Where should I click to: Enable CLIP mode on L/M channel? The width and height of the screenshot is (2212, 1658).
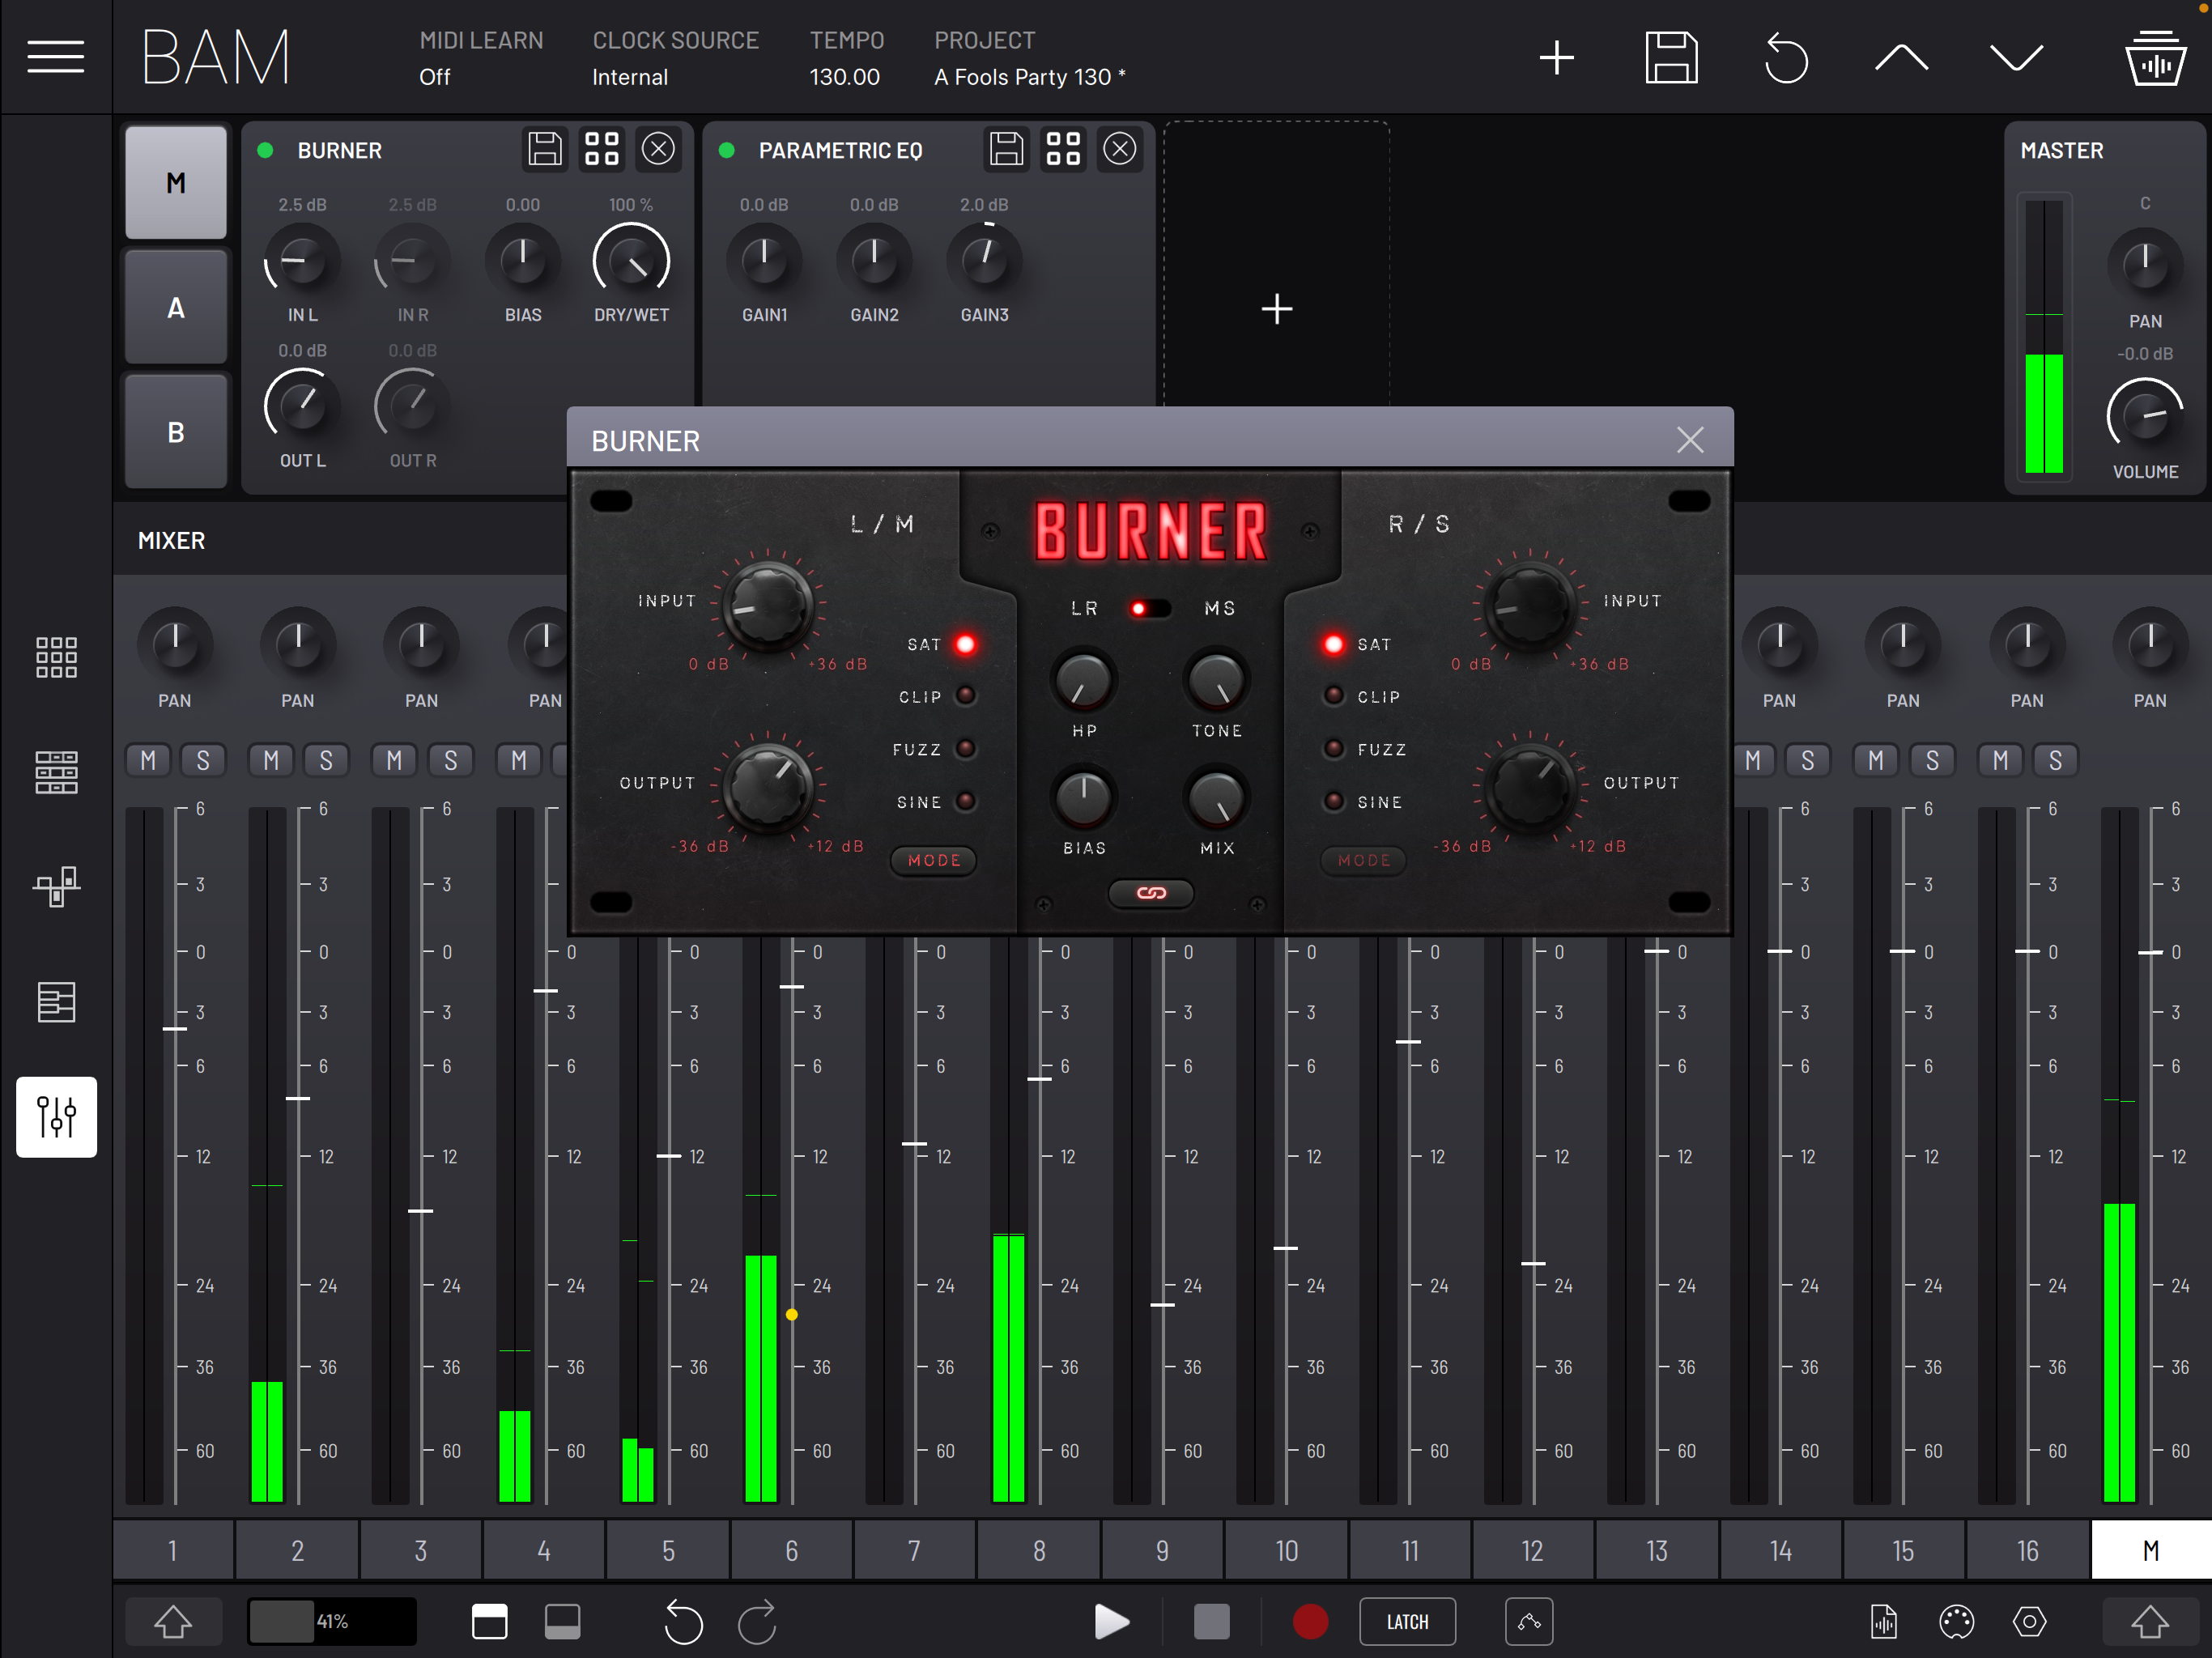(965, 696)
